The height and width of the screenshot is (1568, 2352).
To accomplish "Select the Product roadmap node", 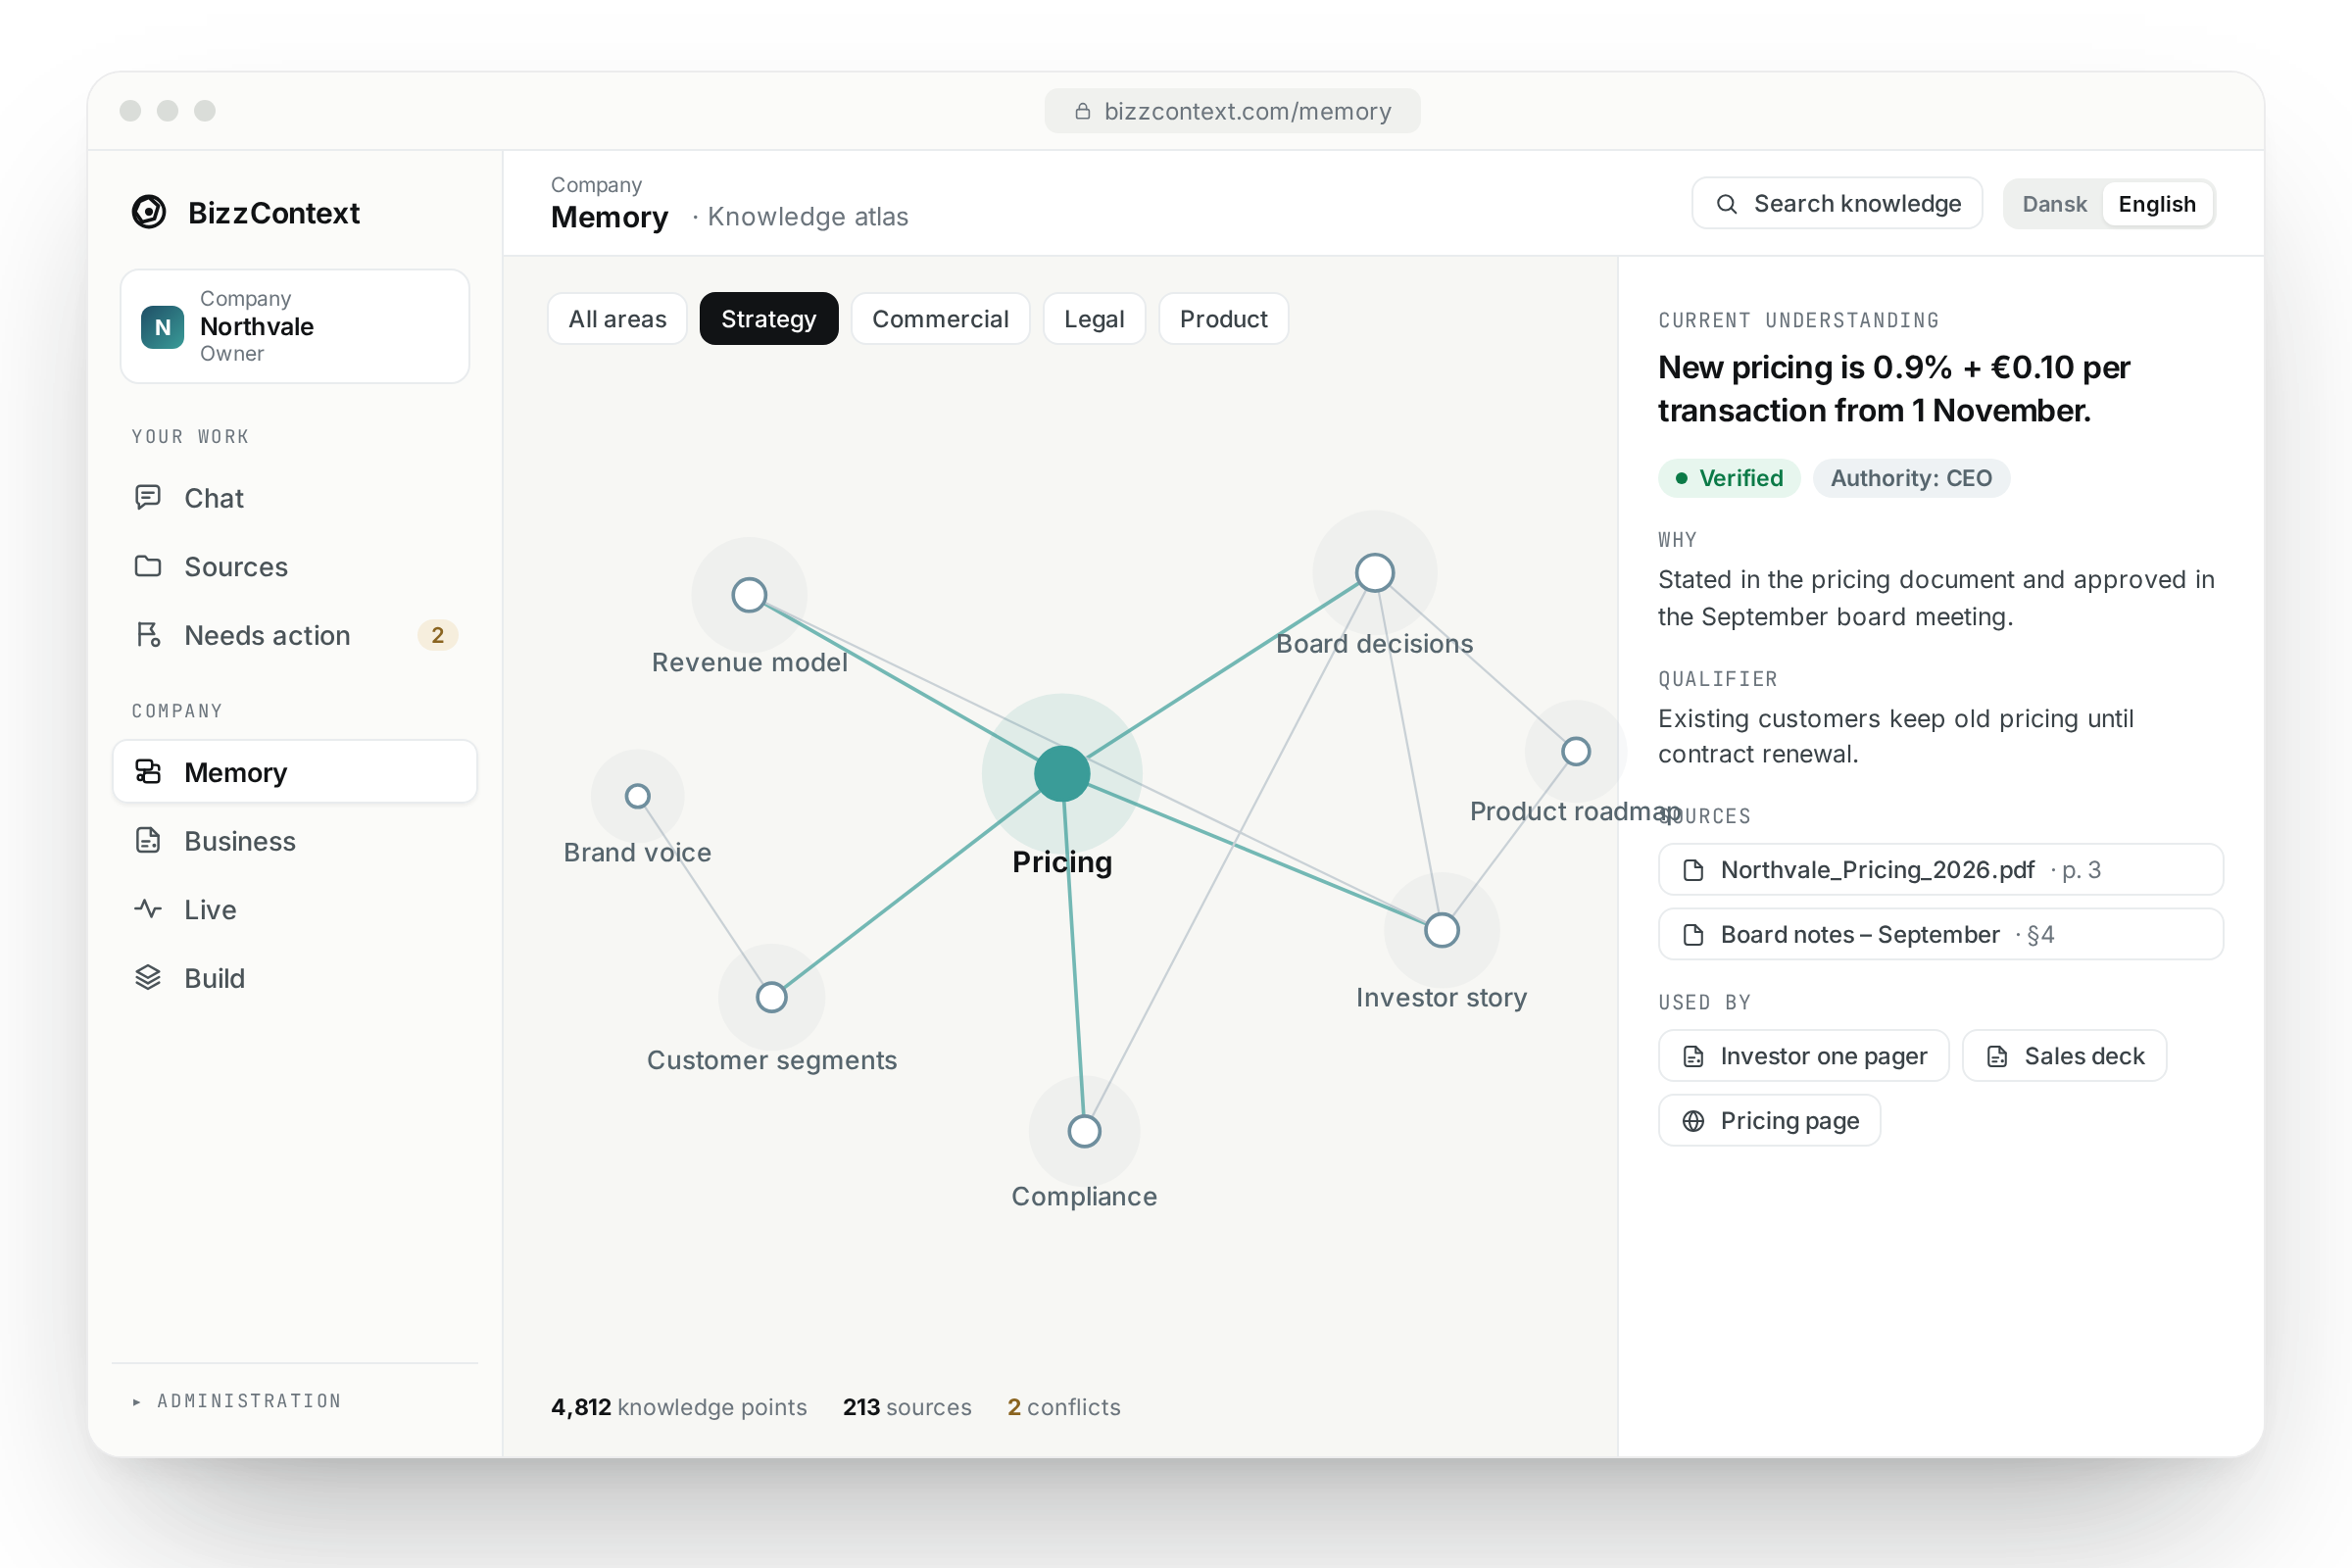I will tap(1576, 751).
